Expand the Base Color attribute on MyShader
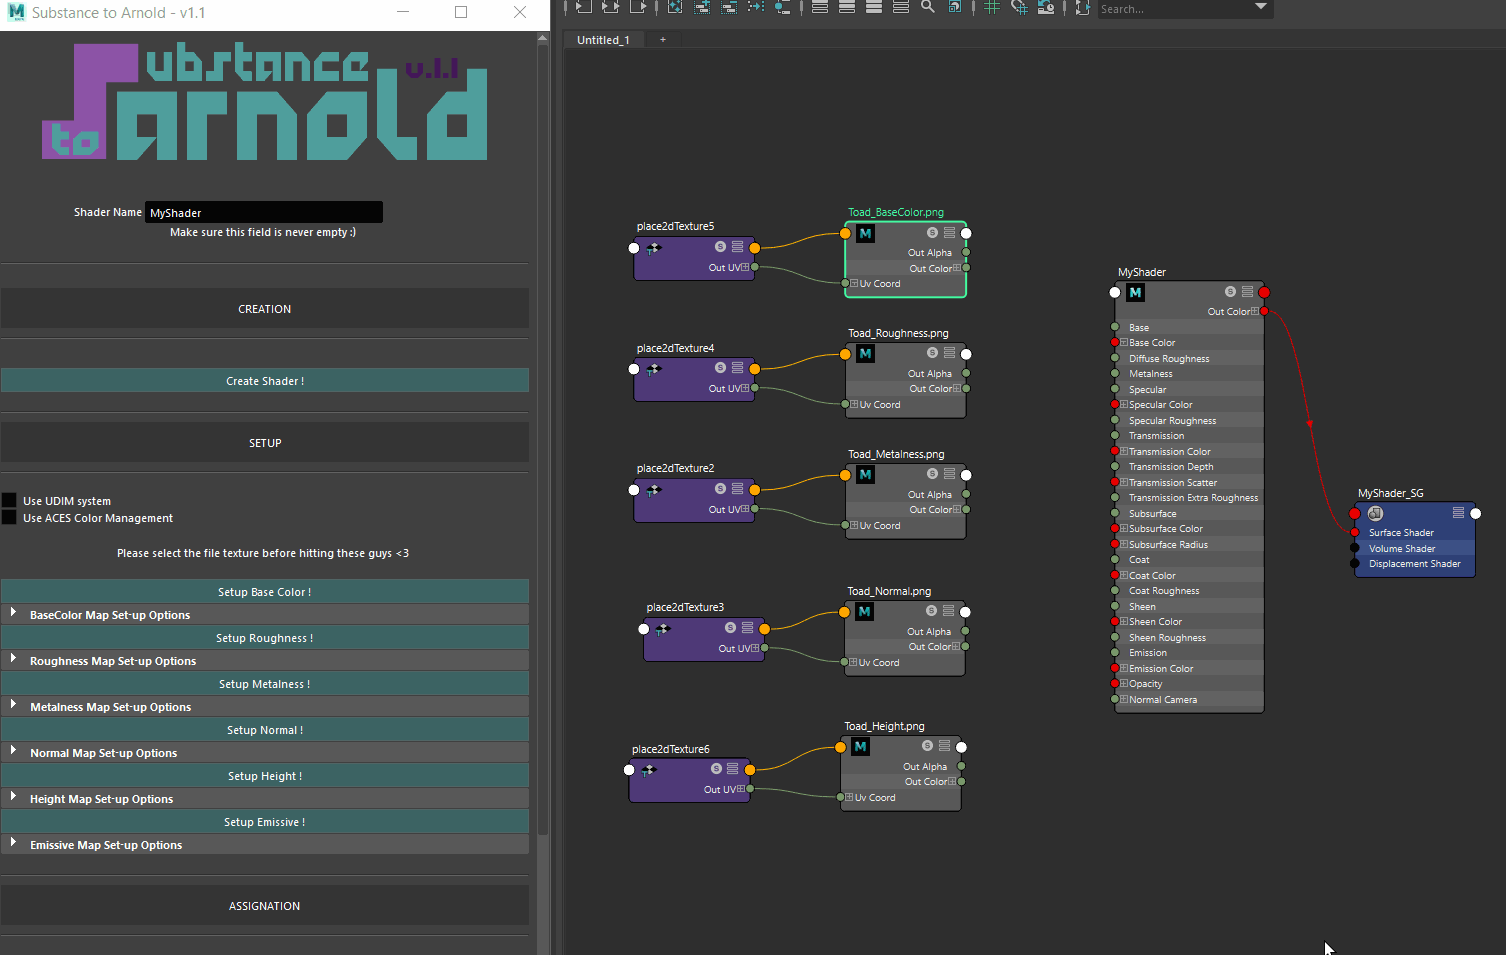Screen dimensions: 1506x955 point(1124,343)
